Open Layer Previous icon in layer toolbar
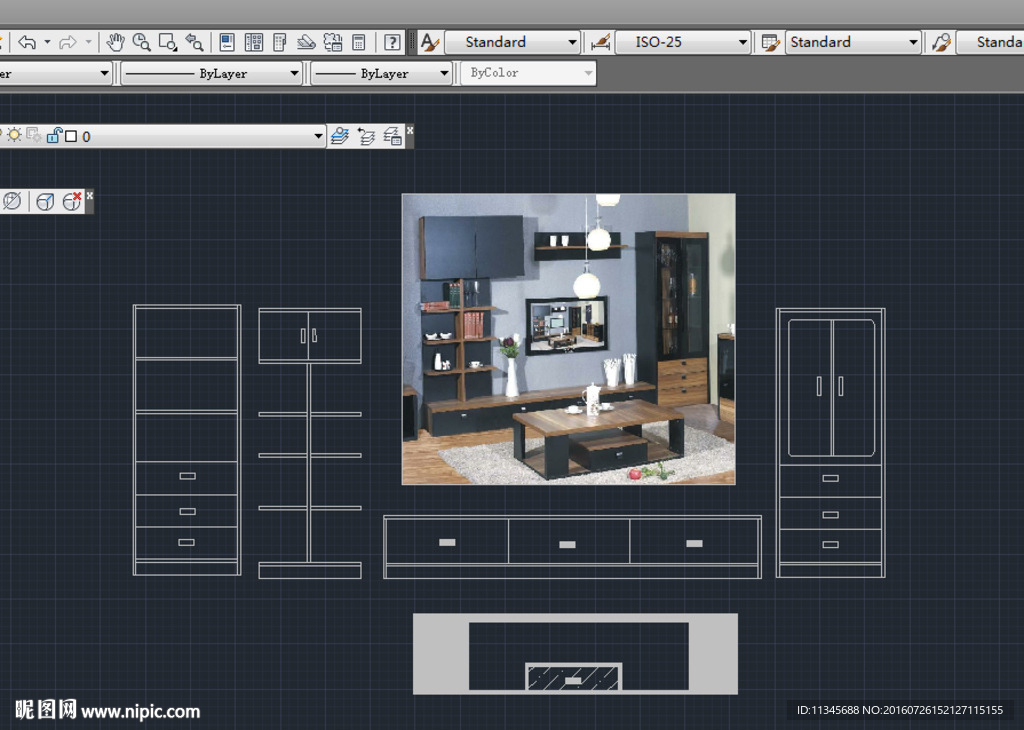This screenshot has height=730, width=1024. point(366,136)
